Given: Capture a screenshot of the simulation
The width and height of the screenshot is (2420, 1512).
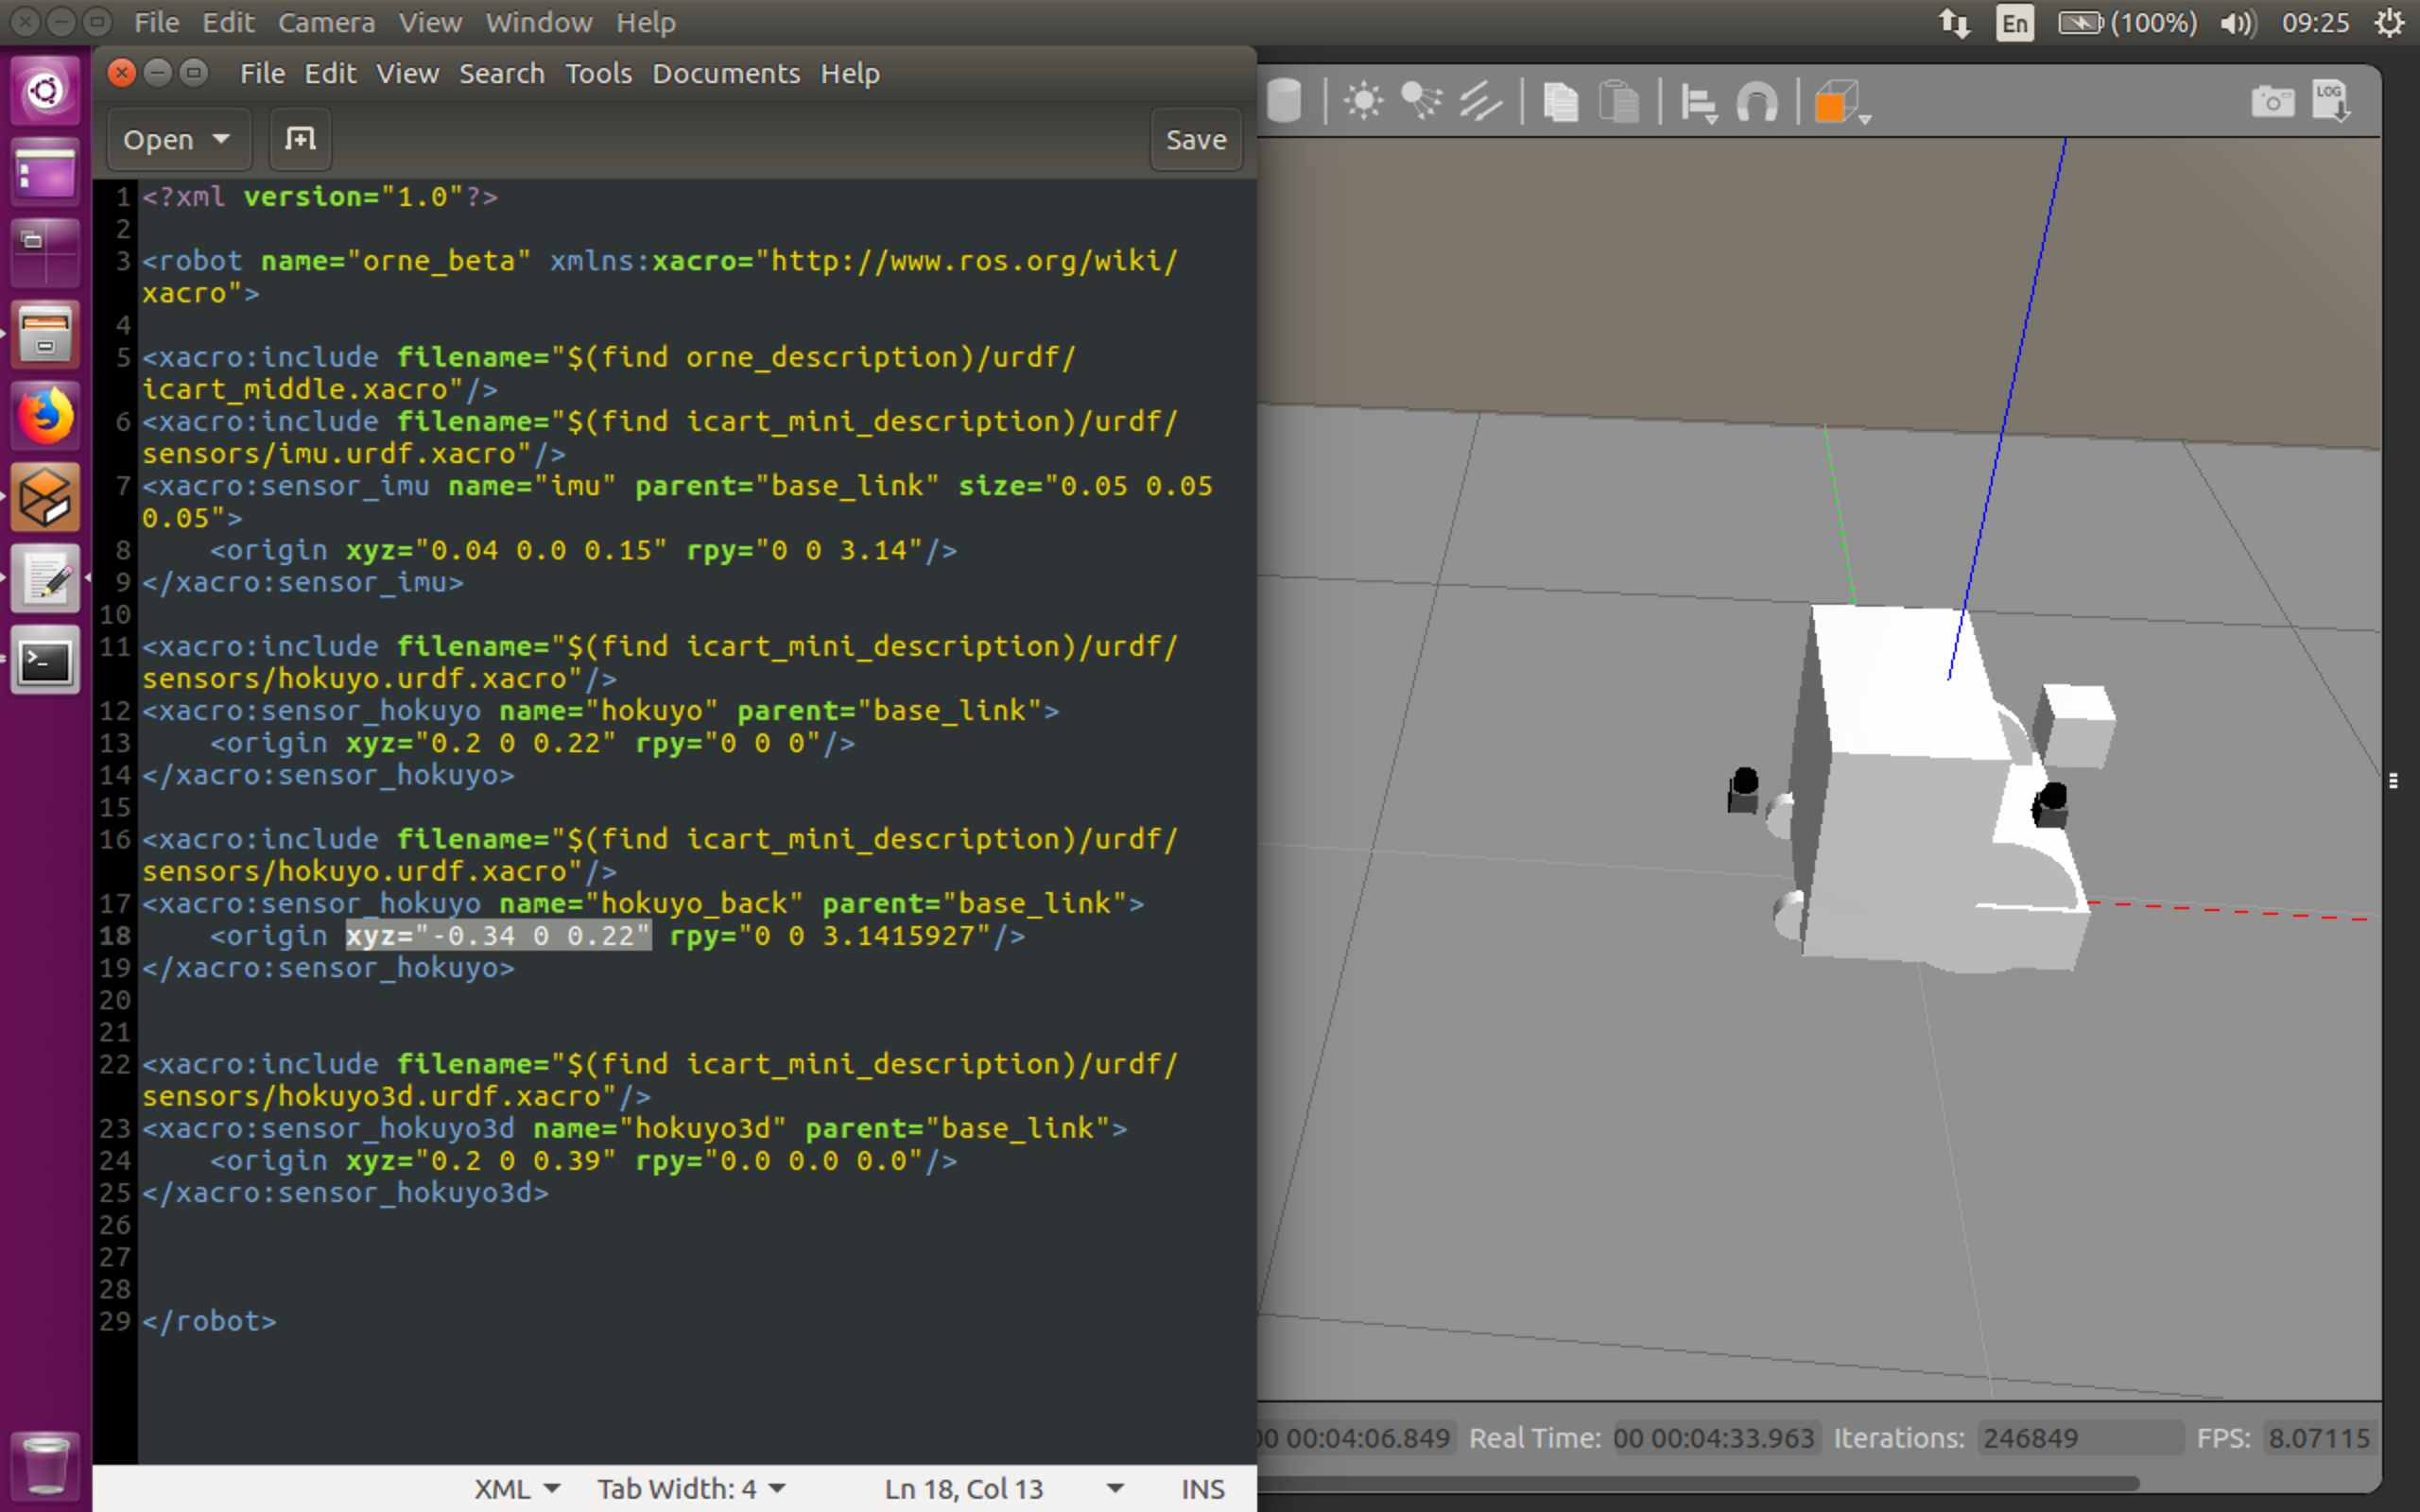Looking at the screenshot, I should click(2273, 99).
